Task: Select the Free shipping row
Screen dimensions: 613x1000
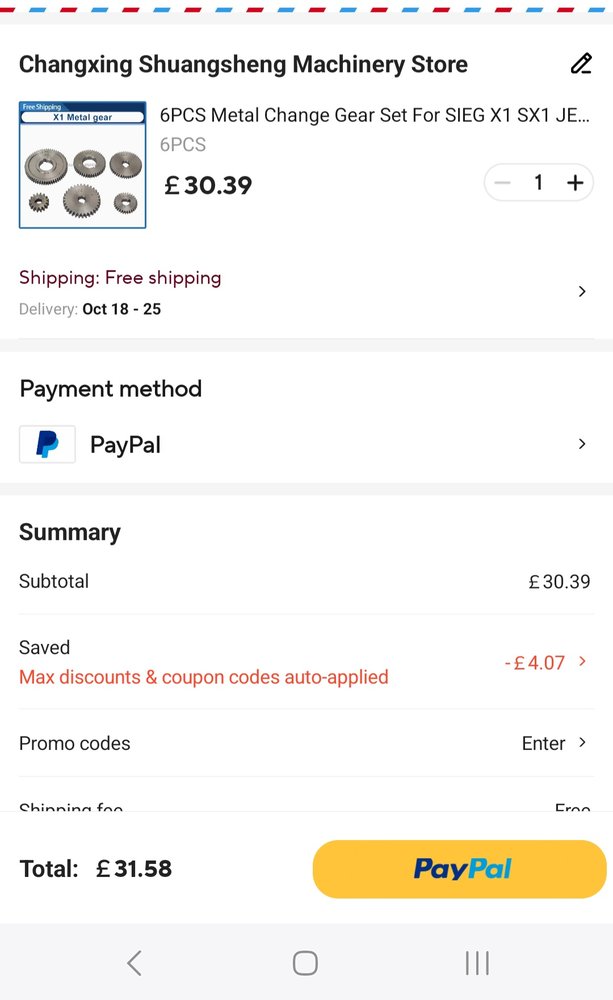Action: click(x=120, y=278)
